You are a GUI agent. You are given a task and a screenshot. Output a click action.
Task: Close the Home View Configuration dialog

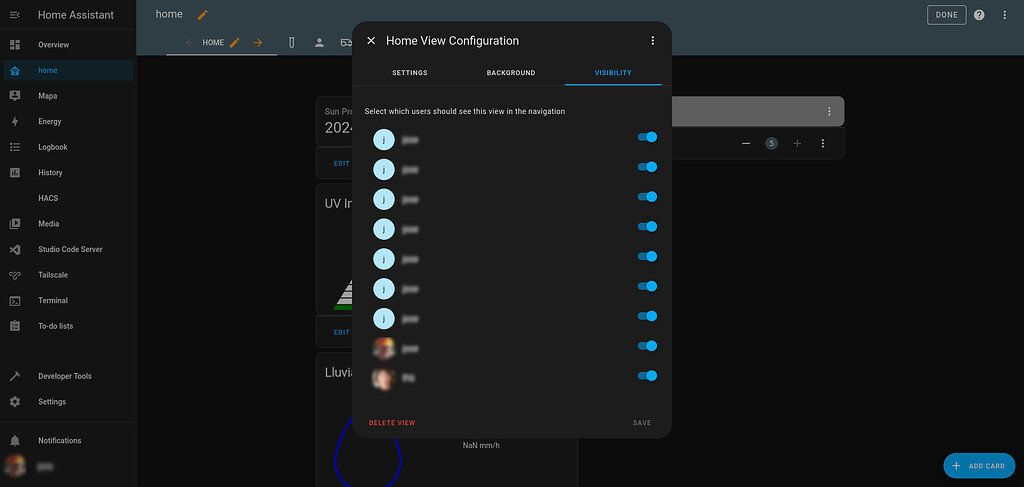(371, 40)
